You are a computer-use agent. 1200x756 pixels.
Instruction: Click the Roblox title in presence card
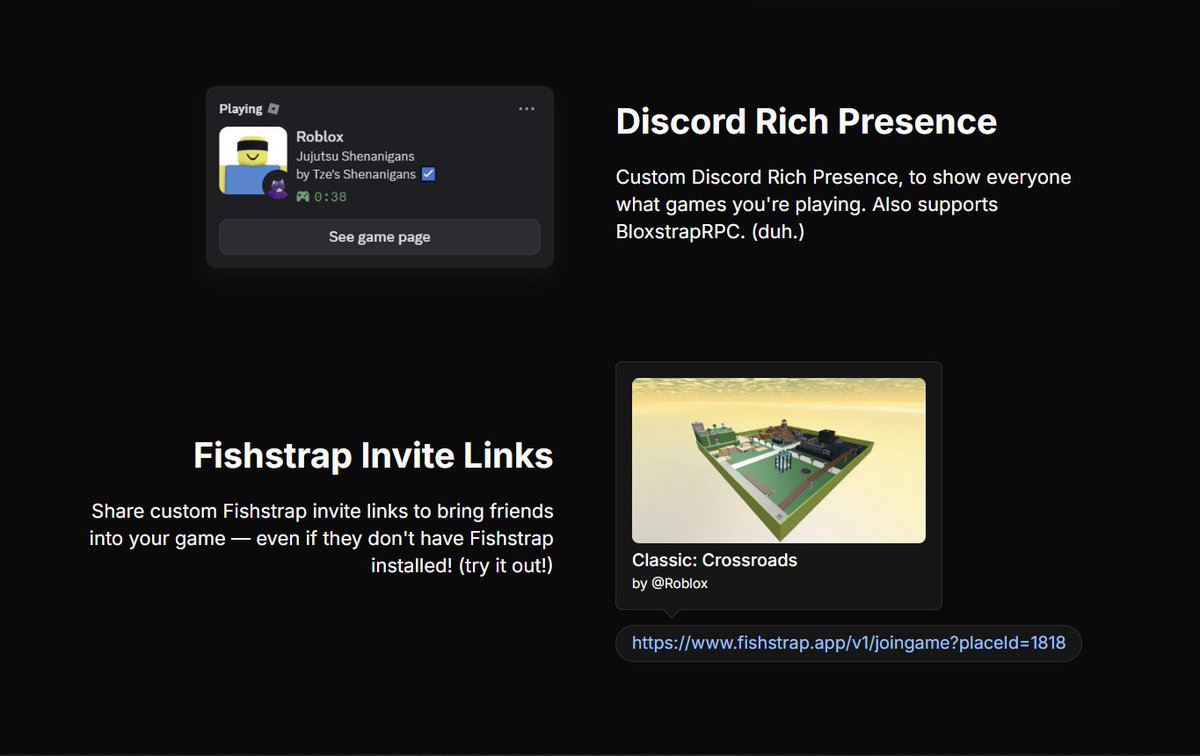(x=320, y=136)
